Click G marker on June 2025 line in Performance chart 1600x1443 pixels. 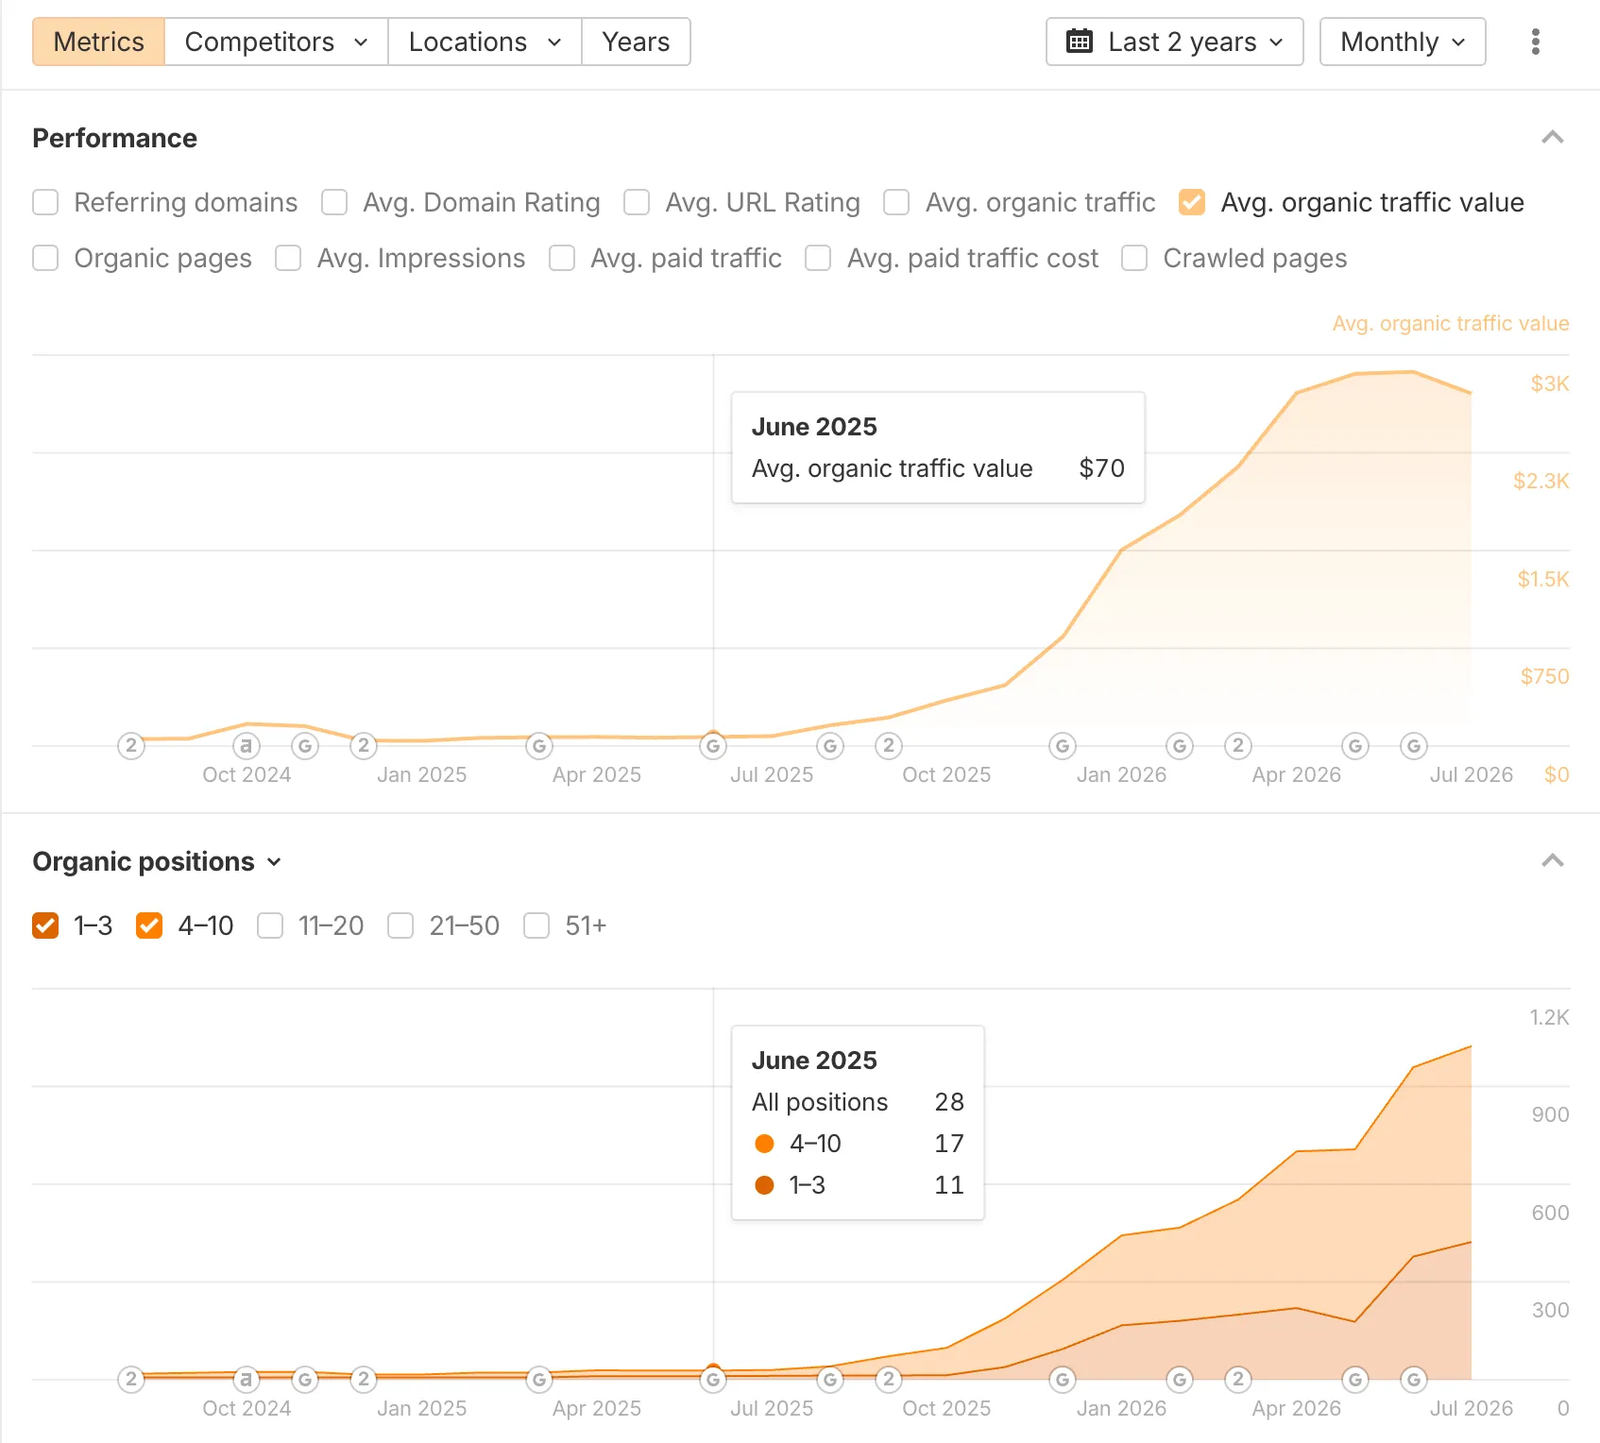[713, 746]
